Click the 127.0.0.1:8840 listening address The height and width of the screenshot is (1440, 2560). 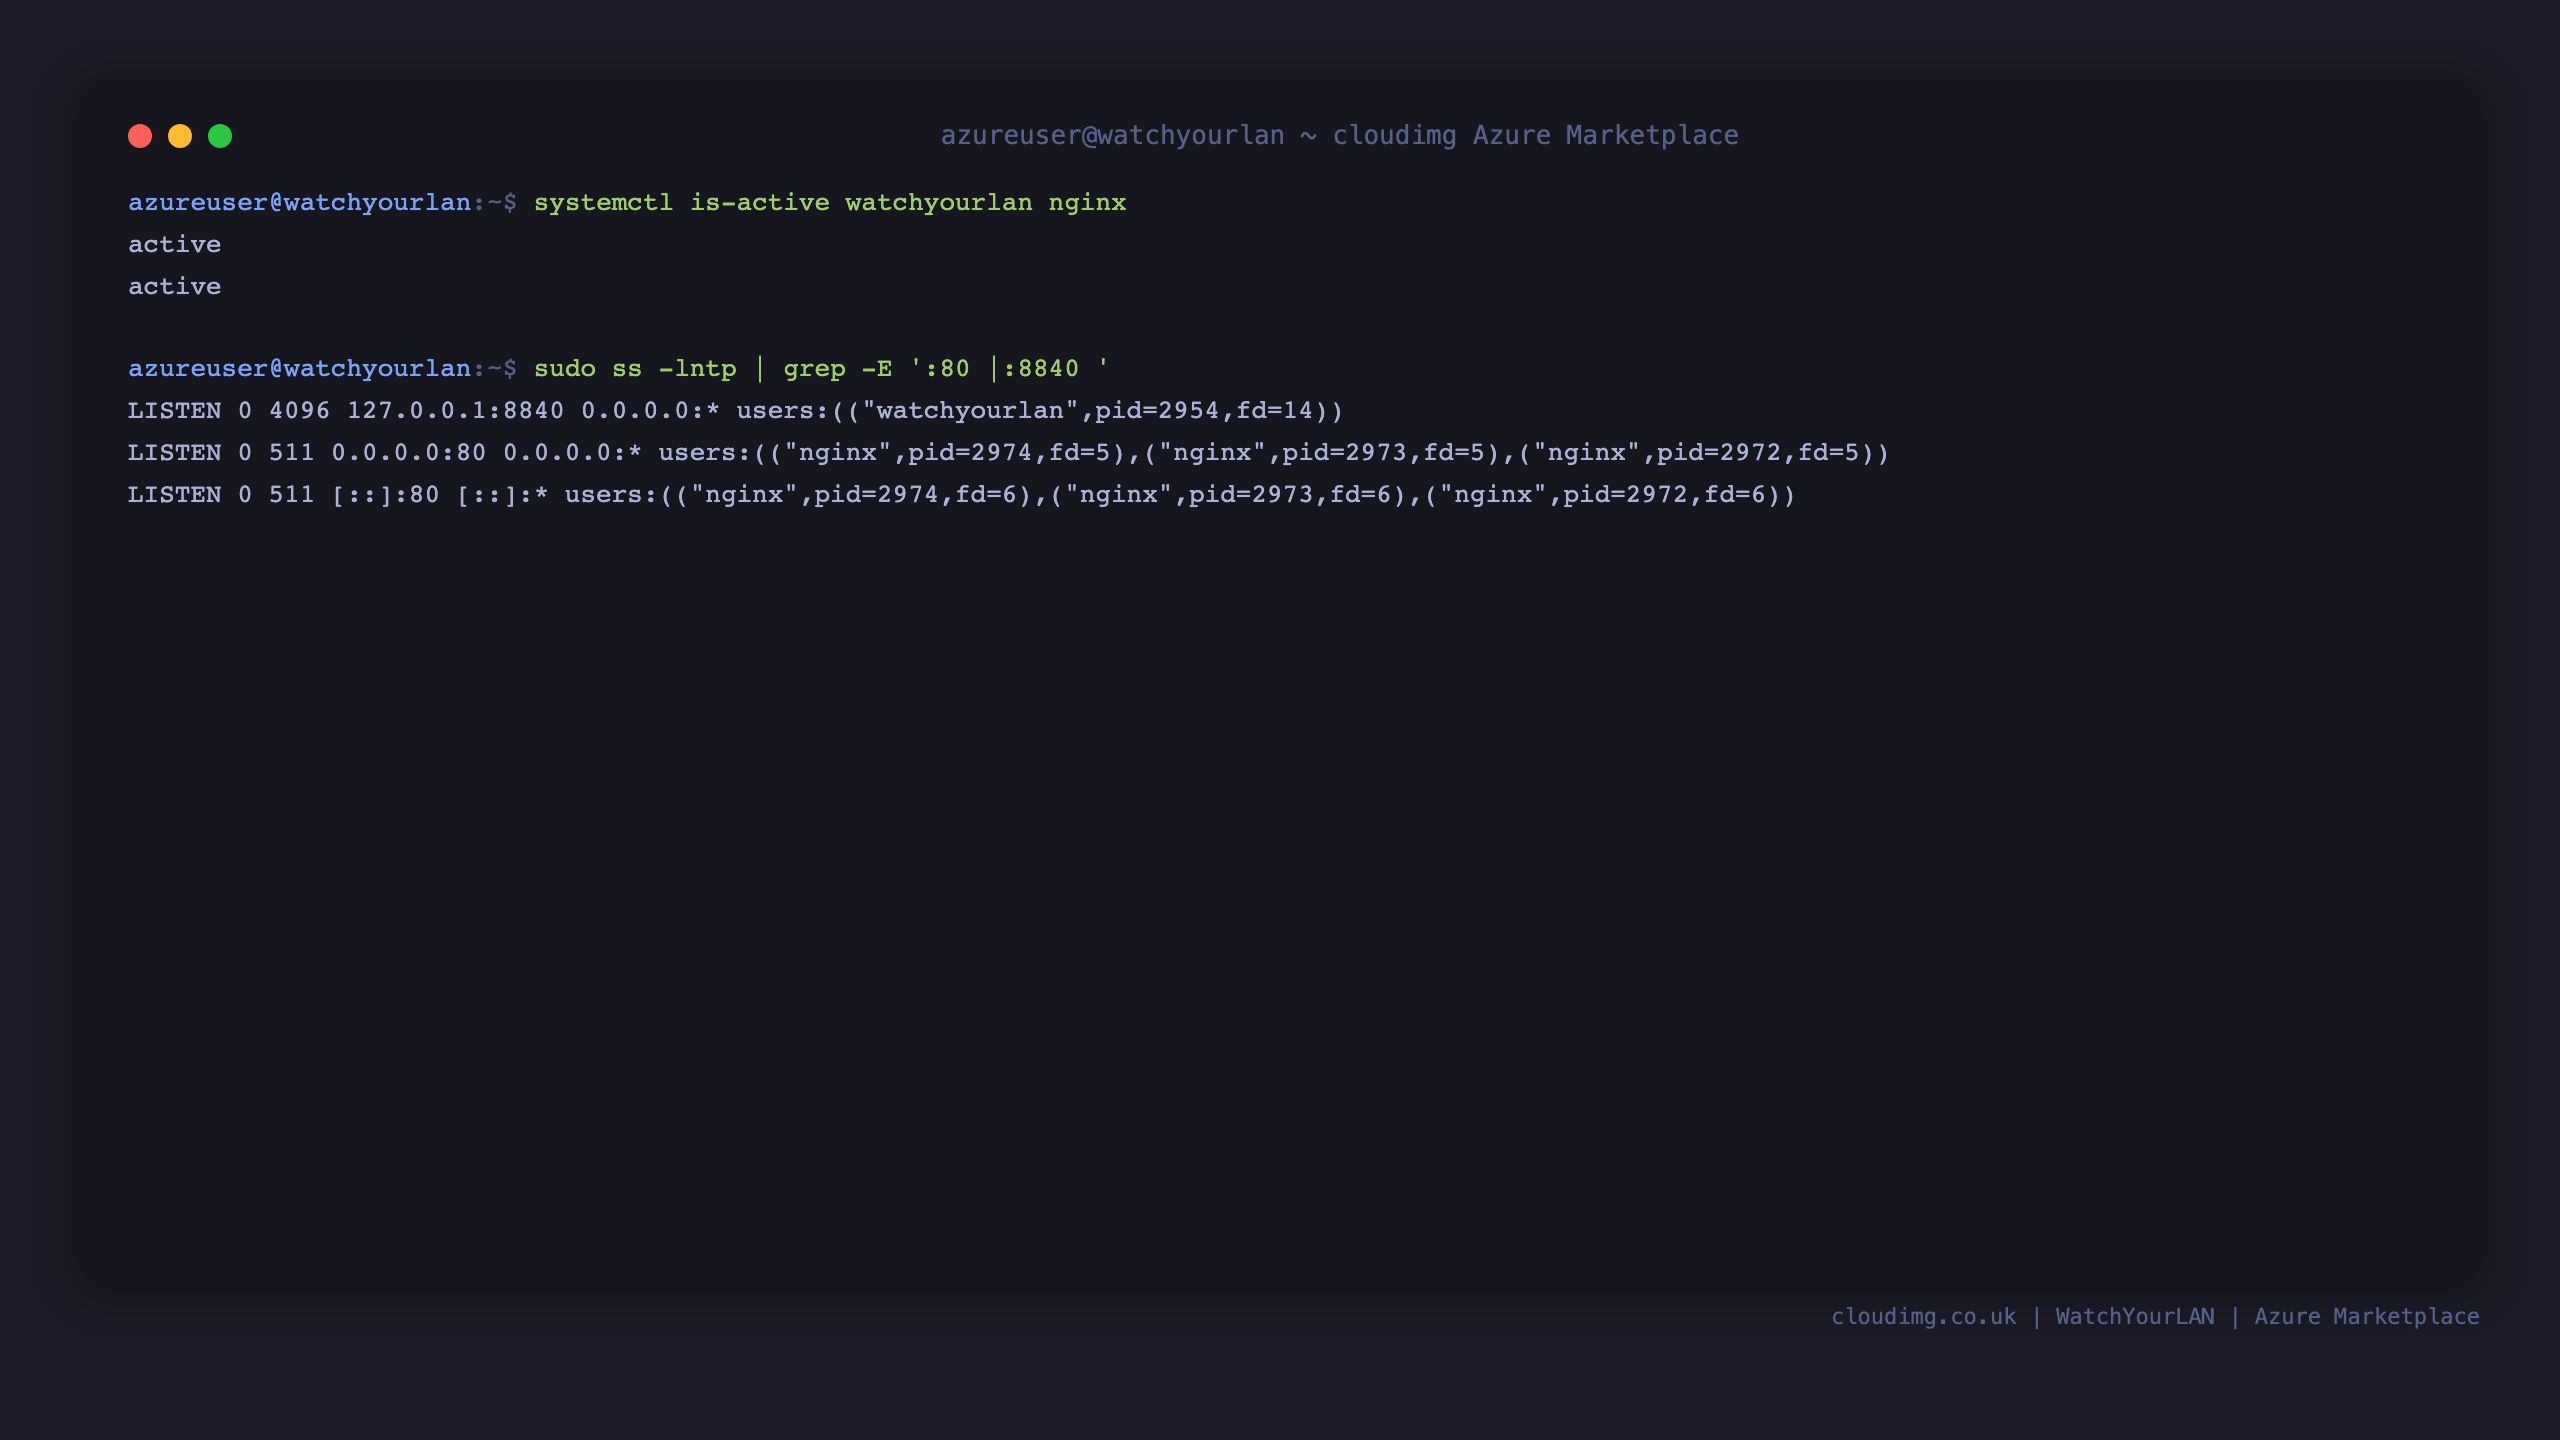click(x=455, y=410)
